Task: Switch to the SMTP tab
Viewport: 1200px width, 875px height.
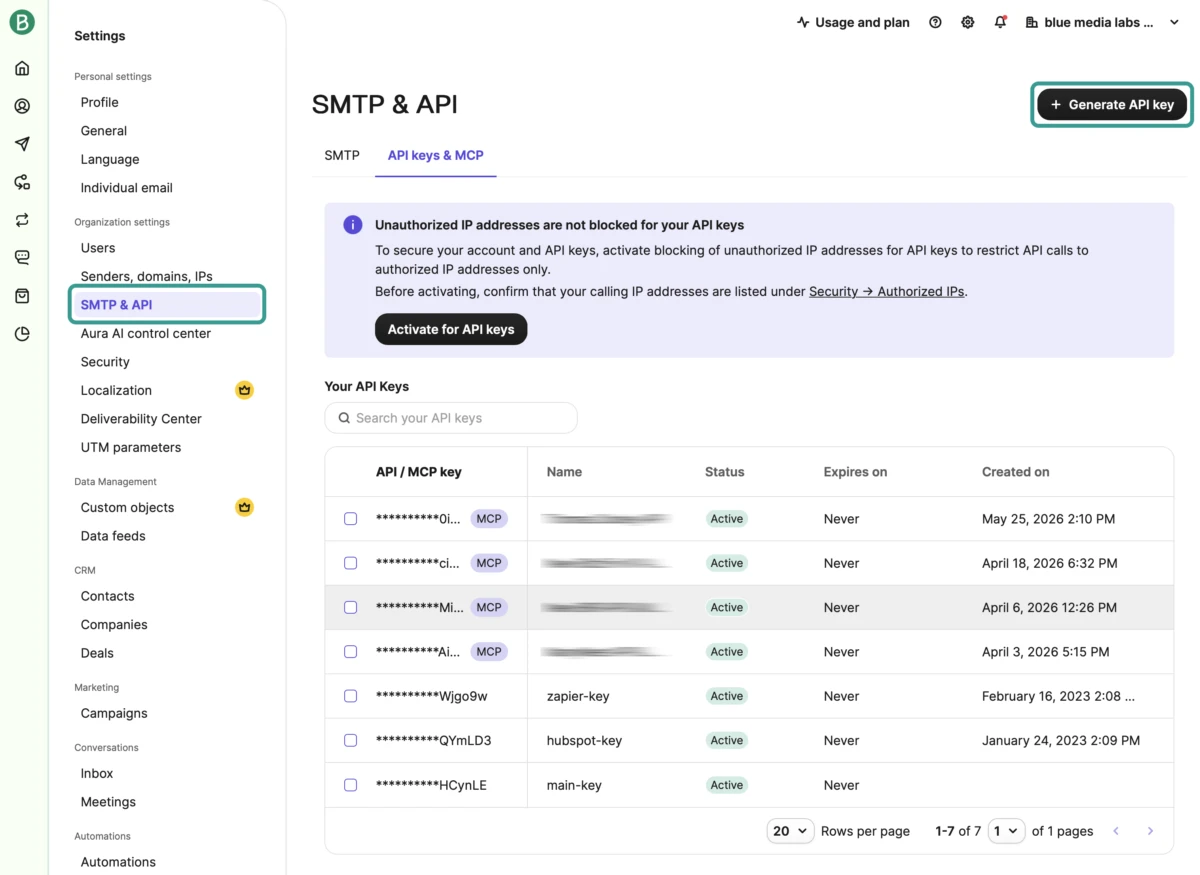Action: coord(342,155)
